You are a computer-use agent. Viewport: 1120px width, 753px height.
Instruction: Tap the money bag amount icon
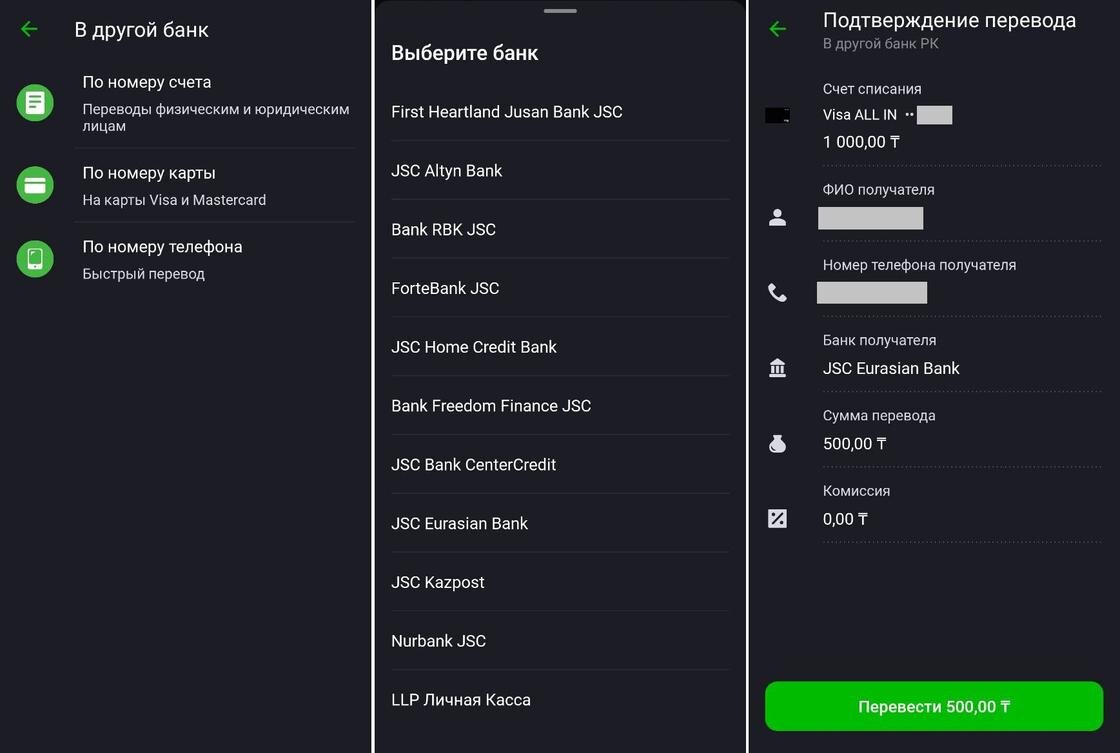click(x=777, y=444)
